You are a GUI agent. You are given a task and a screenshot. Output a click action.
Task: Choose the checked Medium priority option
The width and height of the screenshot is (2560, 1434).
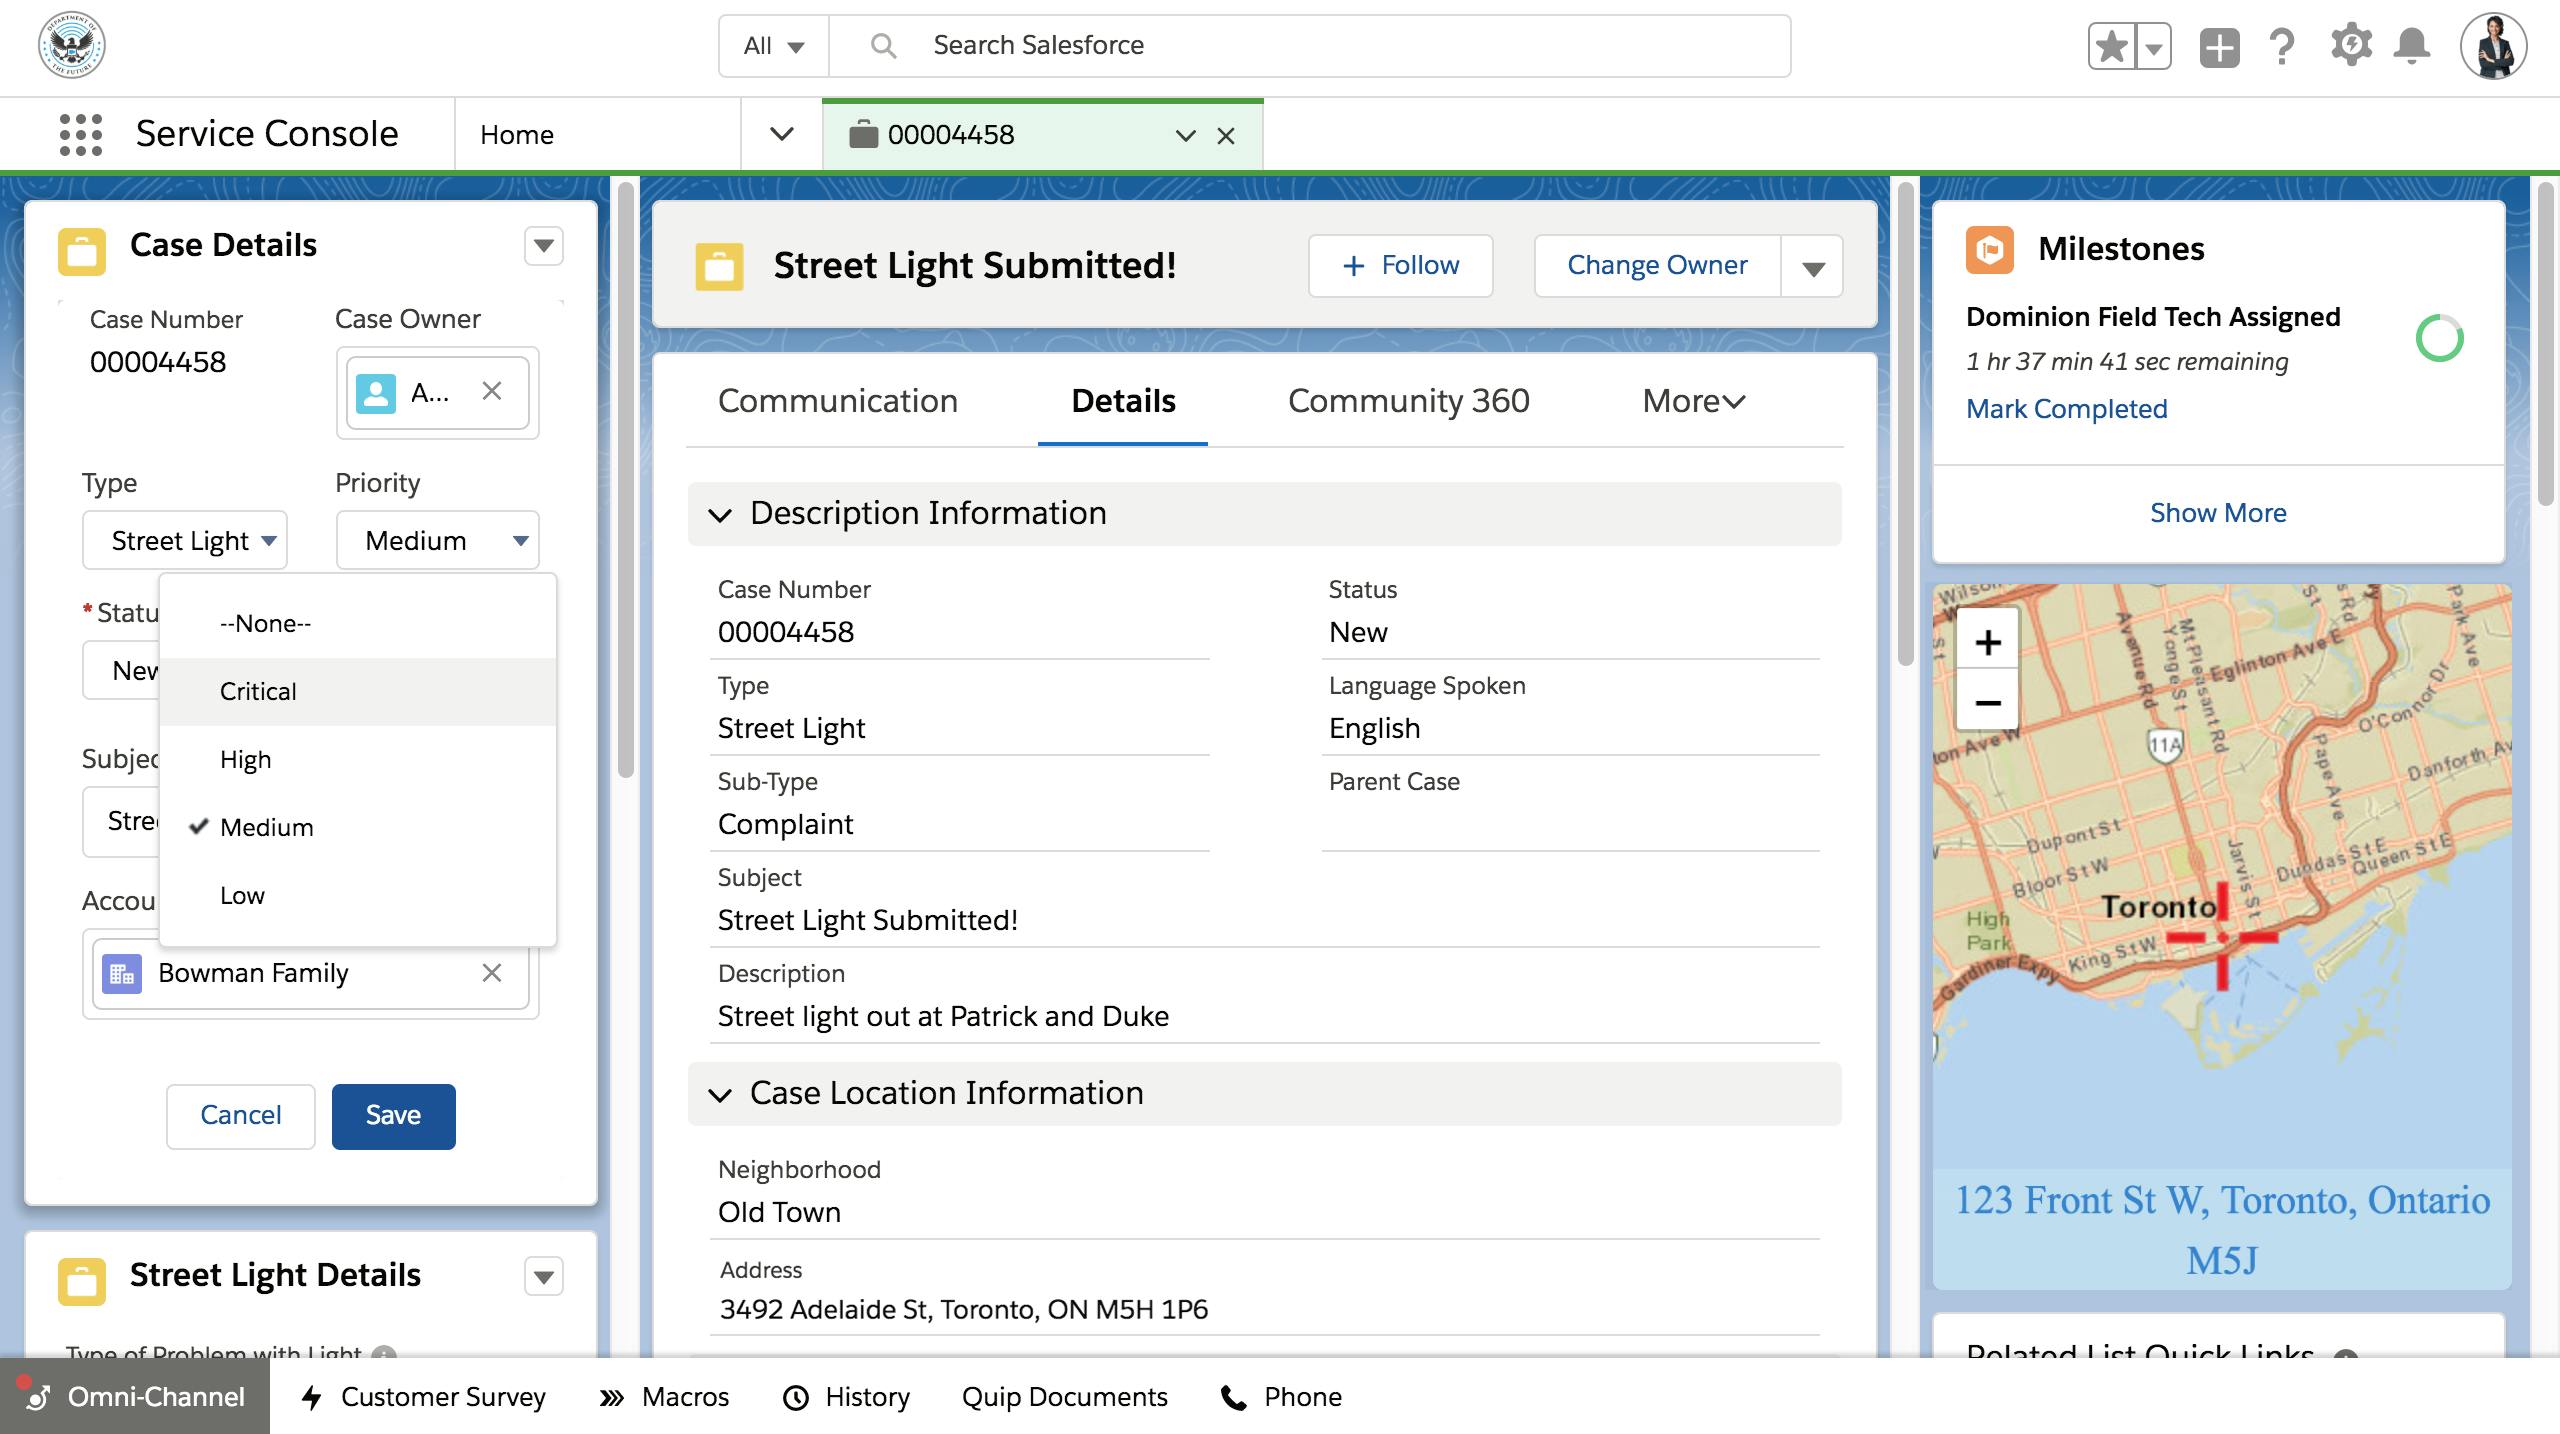click(358, 828)
